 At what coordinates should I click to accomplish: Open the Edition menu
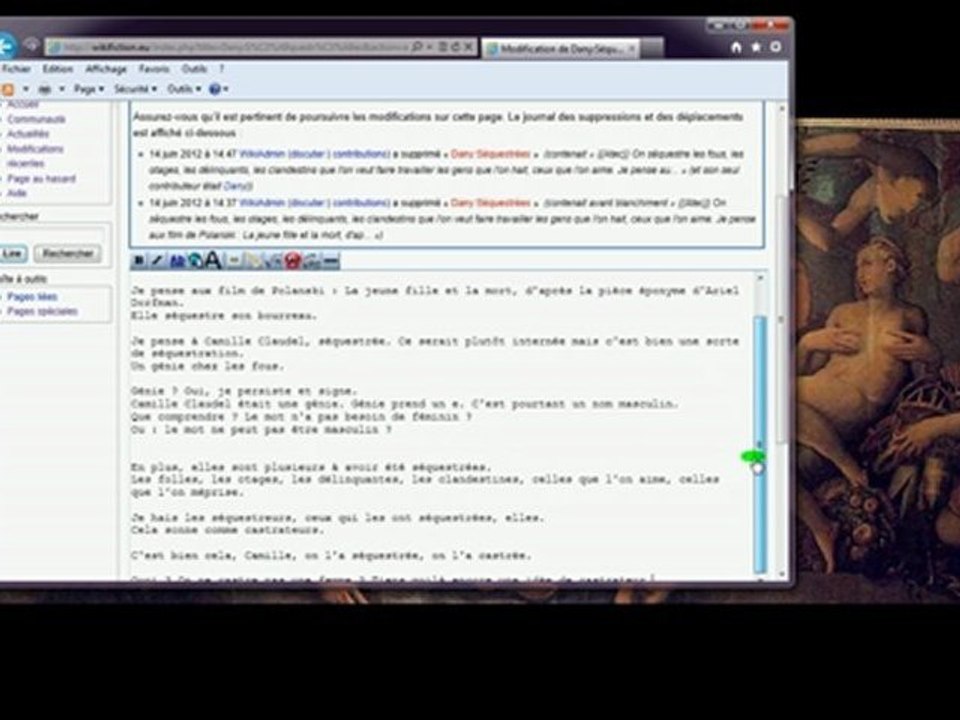pos(58,69)
